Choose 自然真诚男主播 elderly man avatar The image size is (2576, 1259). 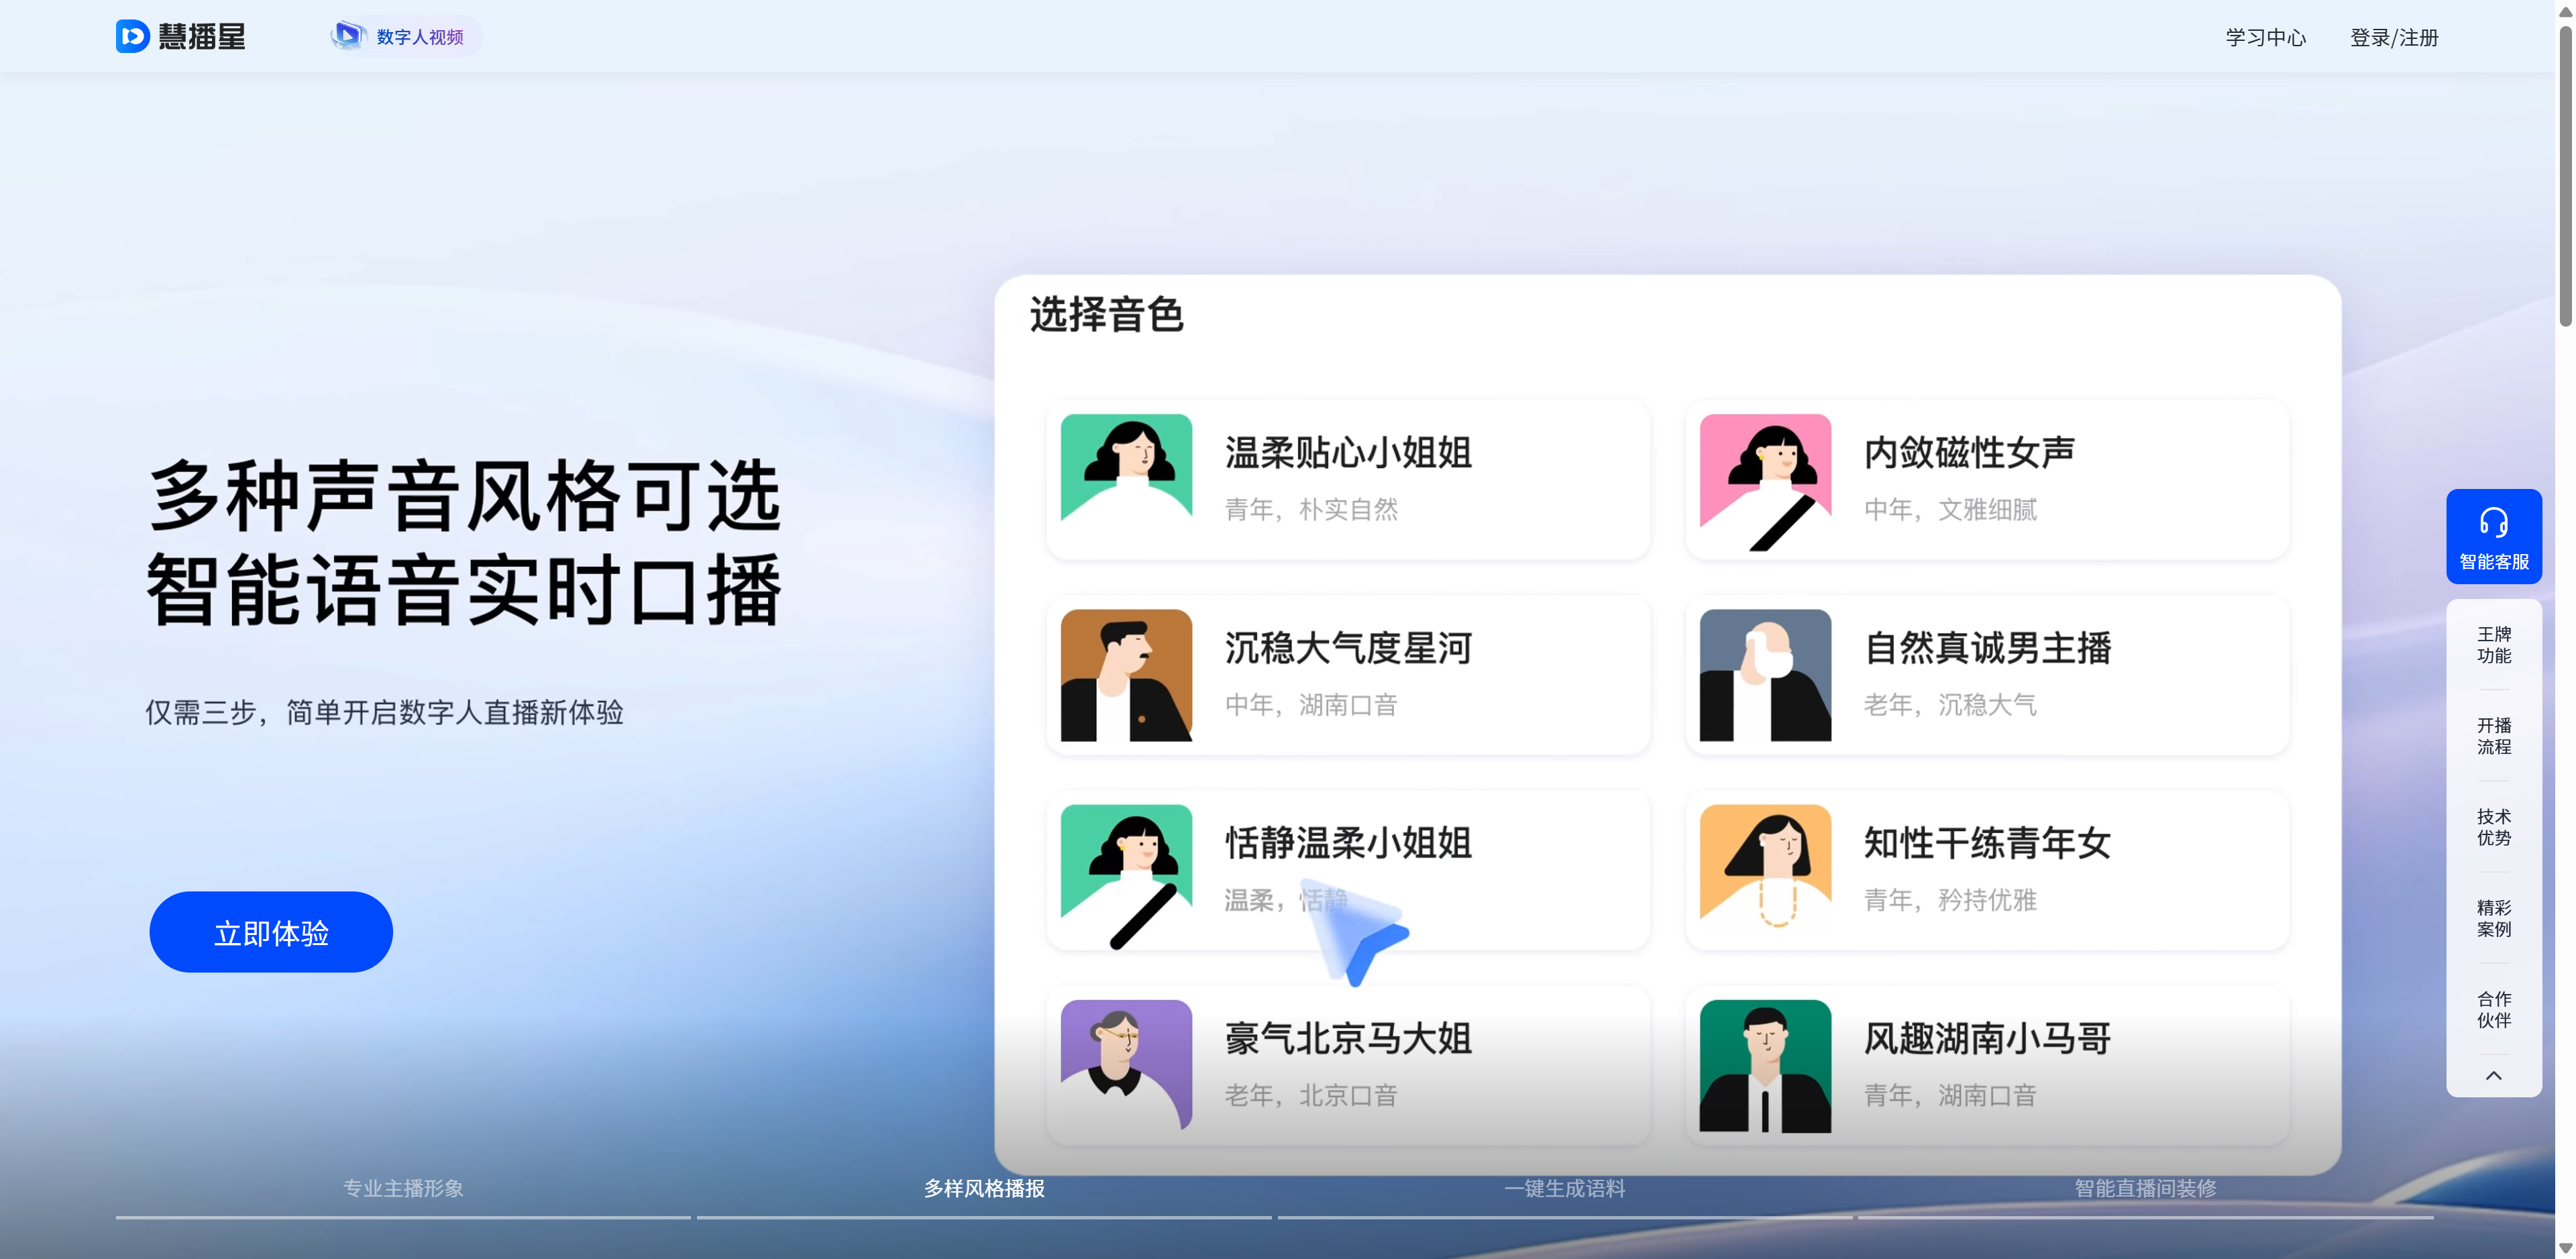(x=1765, y=675)
